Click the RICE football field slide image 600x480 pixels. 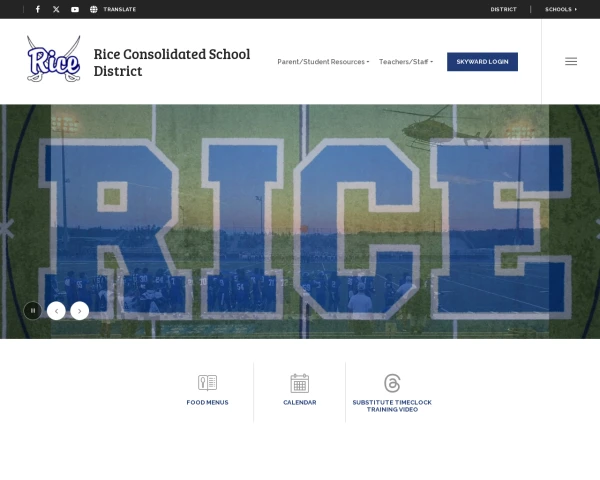pos(300,222)
